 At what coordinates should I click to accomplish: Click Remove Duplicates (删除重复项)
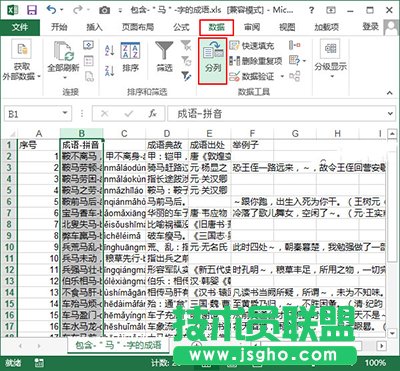[256, 61]
